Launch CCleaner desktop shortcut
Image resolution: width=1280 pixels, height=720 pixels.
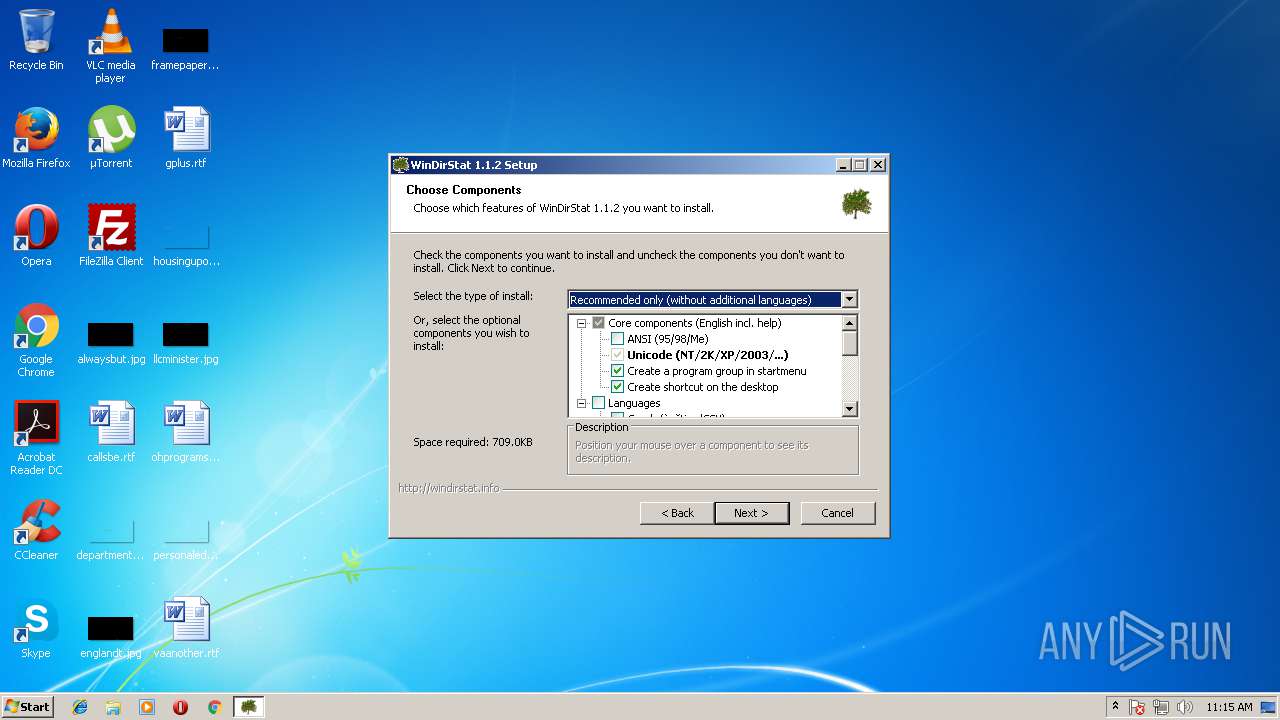click(x=36, y=530)
